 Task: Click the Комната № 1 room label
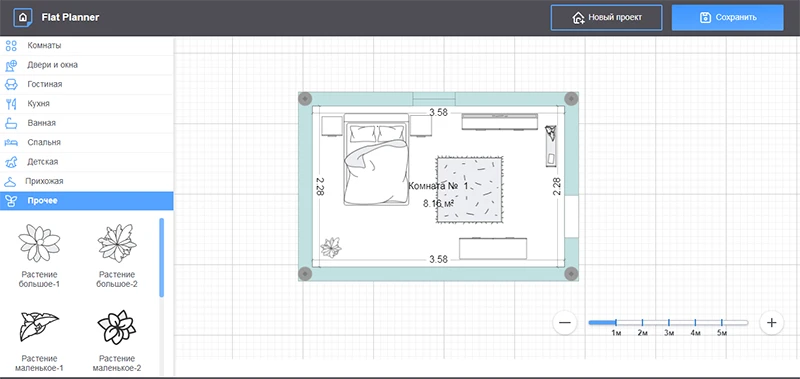pyautogui.click(x=438, y=187)
